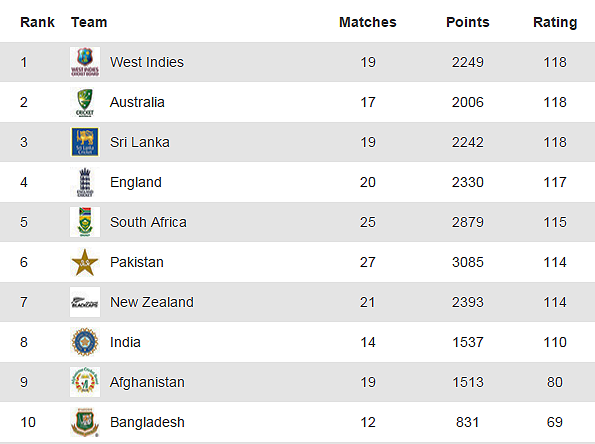Image resolution: width=595 pixels, height=444 pixels.
Task: Click the West Indies cricket board logo
Action: coord(85,62)
